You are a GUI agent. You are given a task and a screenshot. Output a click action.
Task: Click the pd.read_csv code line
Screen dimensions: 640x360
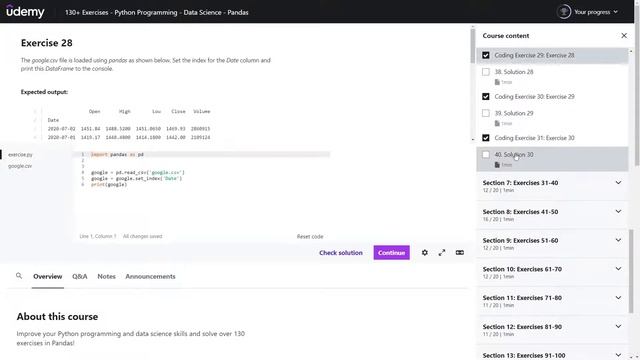[138, 172]
